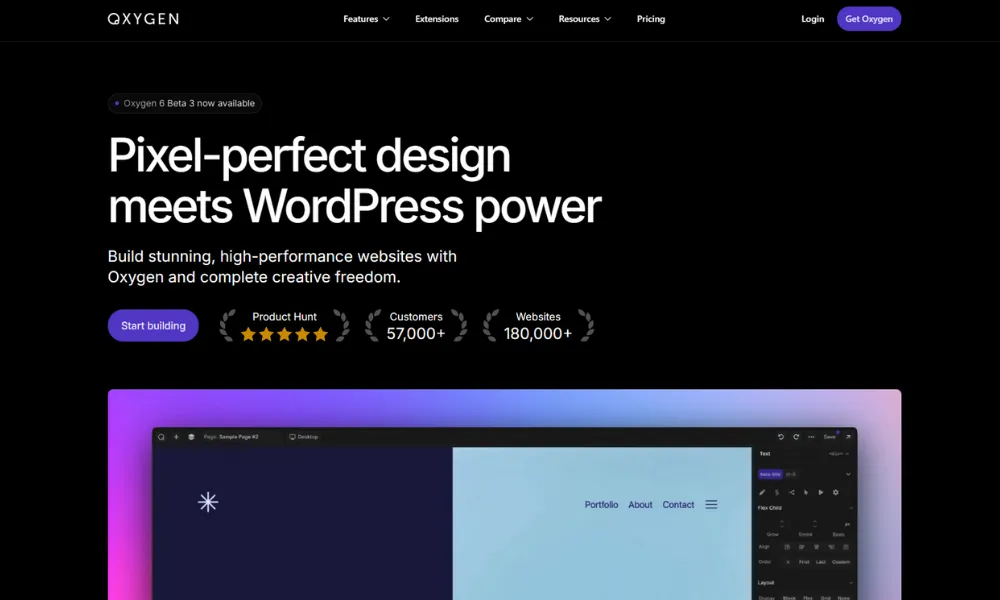Go to Pricing in the top navigation
Image resolution: width=1000 pixels, height=600 pixels.
pyautogui.click(x=651, y=19)
